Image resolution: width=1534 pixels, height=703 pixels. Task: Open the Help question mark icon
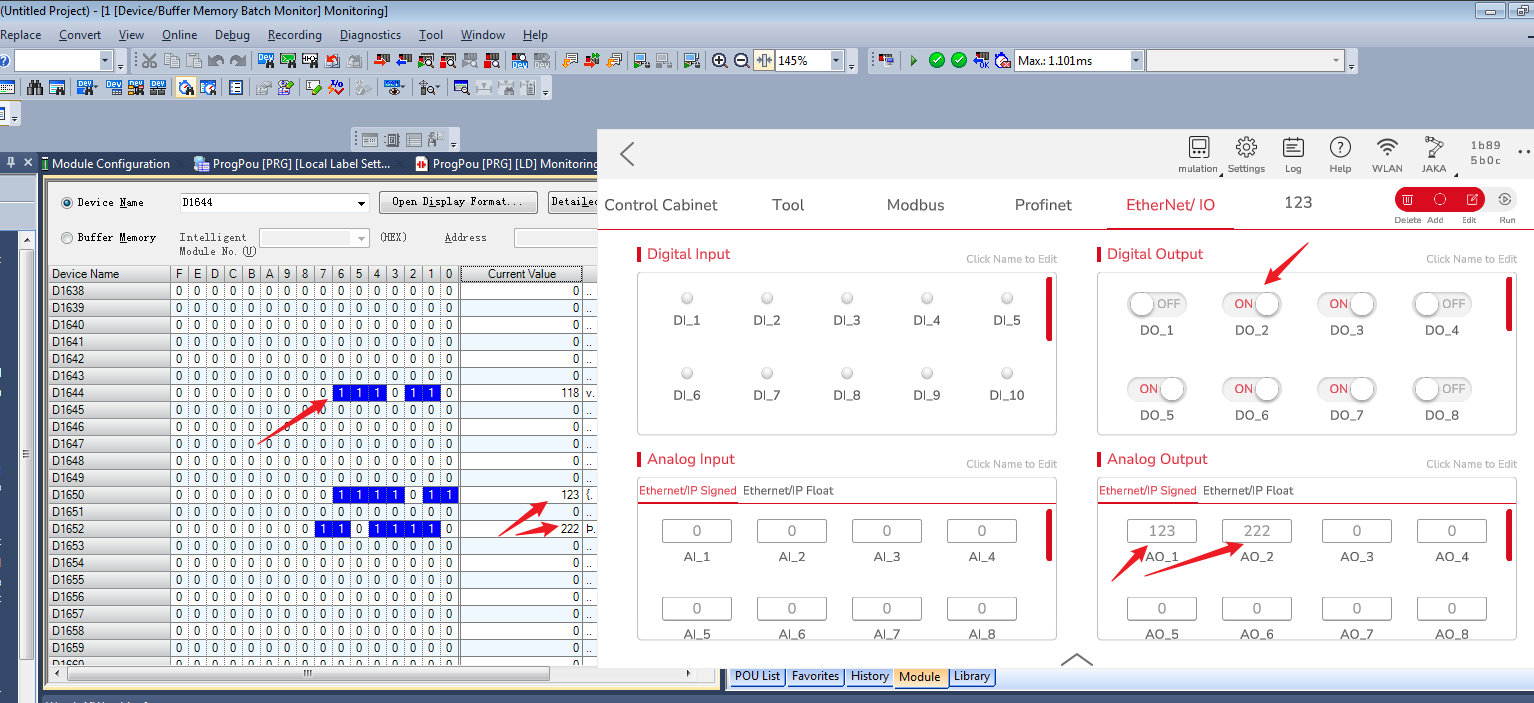pyautogui.click(x=1340, y=149)
